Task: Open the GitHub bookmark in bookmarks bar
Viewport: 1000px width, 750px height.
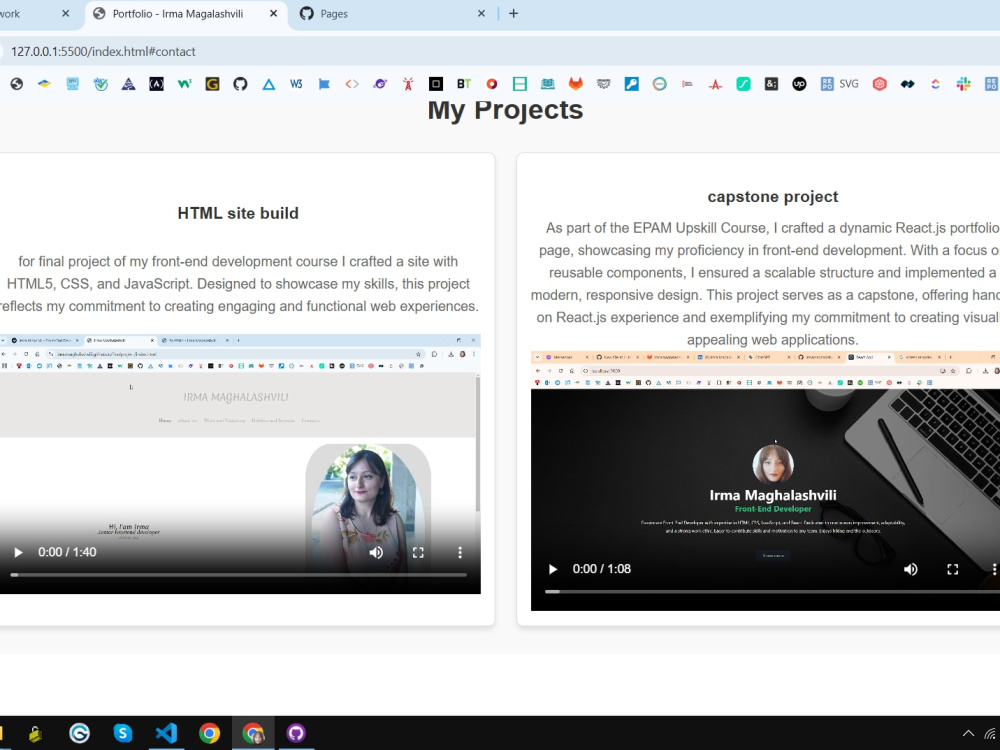Action: [x=240, y=84]
